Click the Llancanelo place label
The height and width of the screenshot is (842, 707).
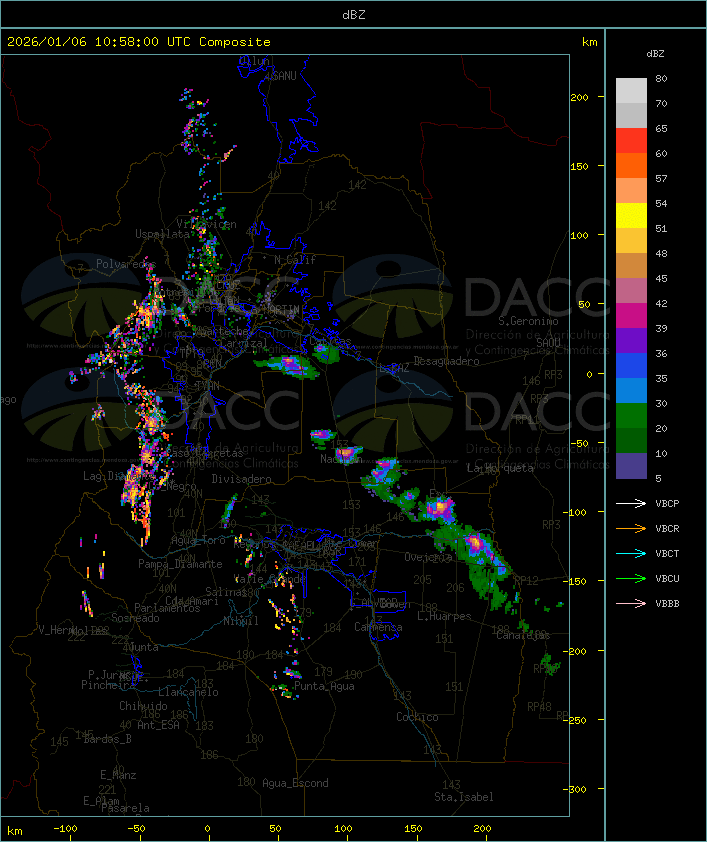click(188, 692)
